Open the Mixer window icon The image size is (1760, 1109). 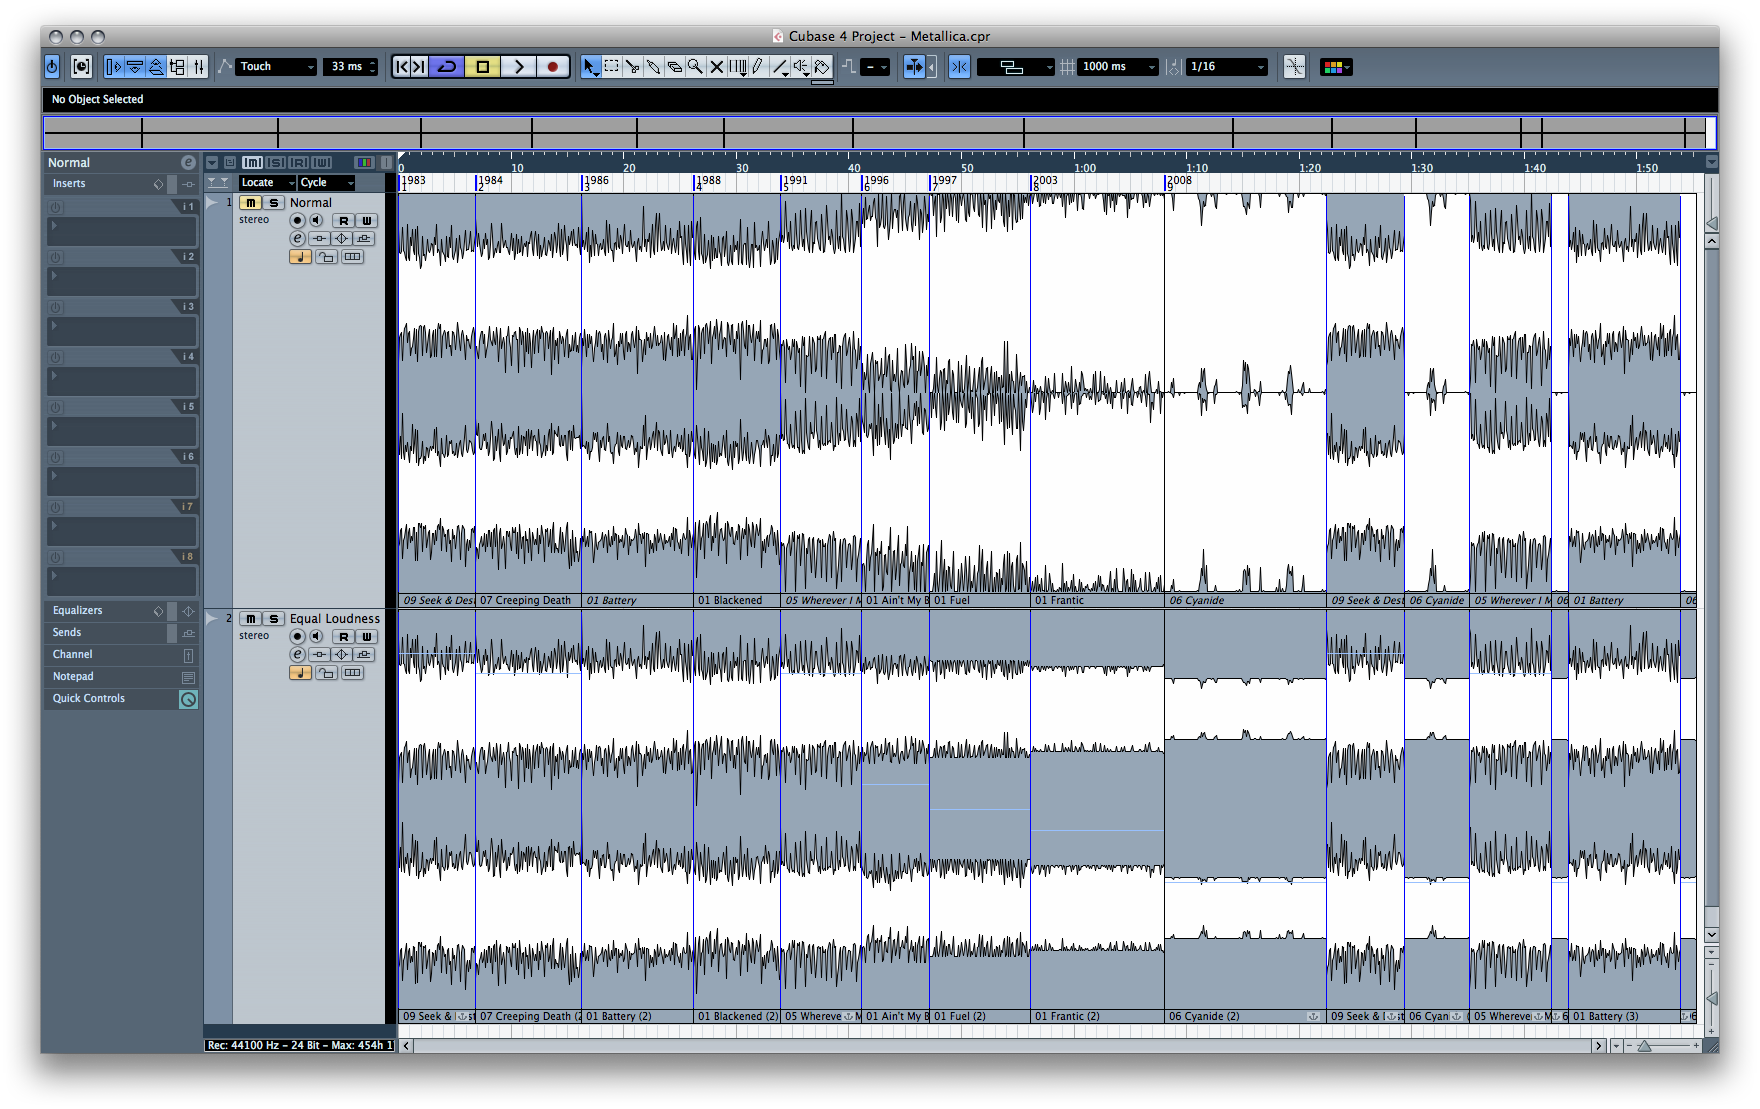pyautogui.click(x=198, y=67)
